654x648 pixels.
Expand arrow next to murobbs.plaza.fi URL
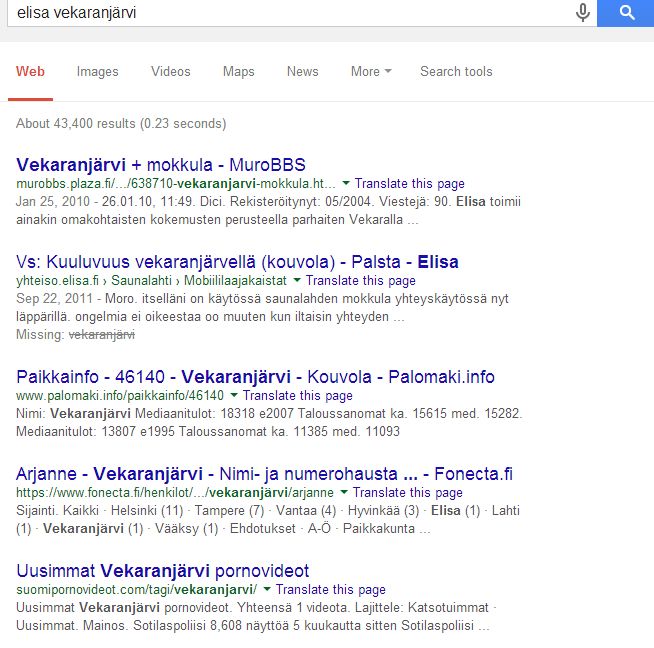coord(346,183)
